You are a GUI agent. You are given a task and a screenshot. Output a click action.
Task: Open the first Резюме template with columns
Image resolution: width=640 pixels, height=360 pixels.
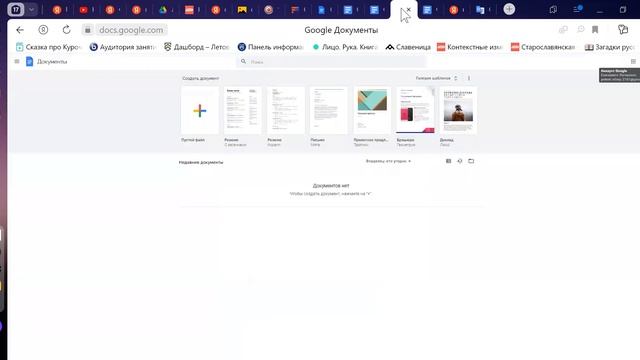(243, 111)
